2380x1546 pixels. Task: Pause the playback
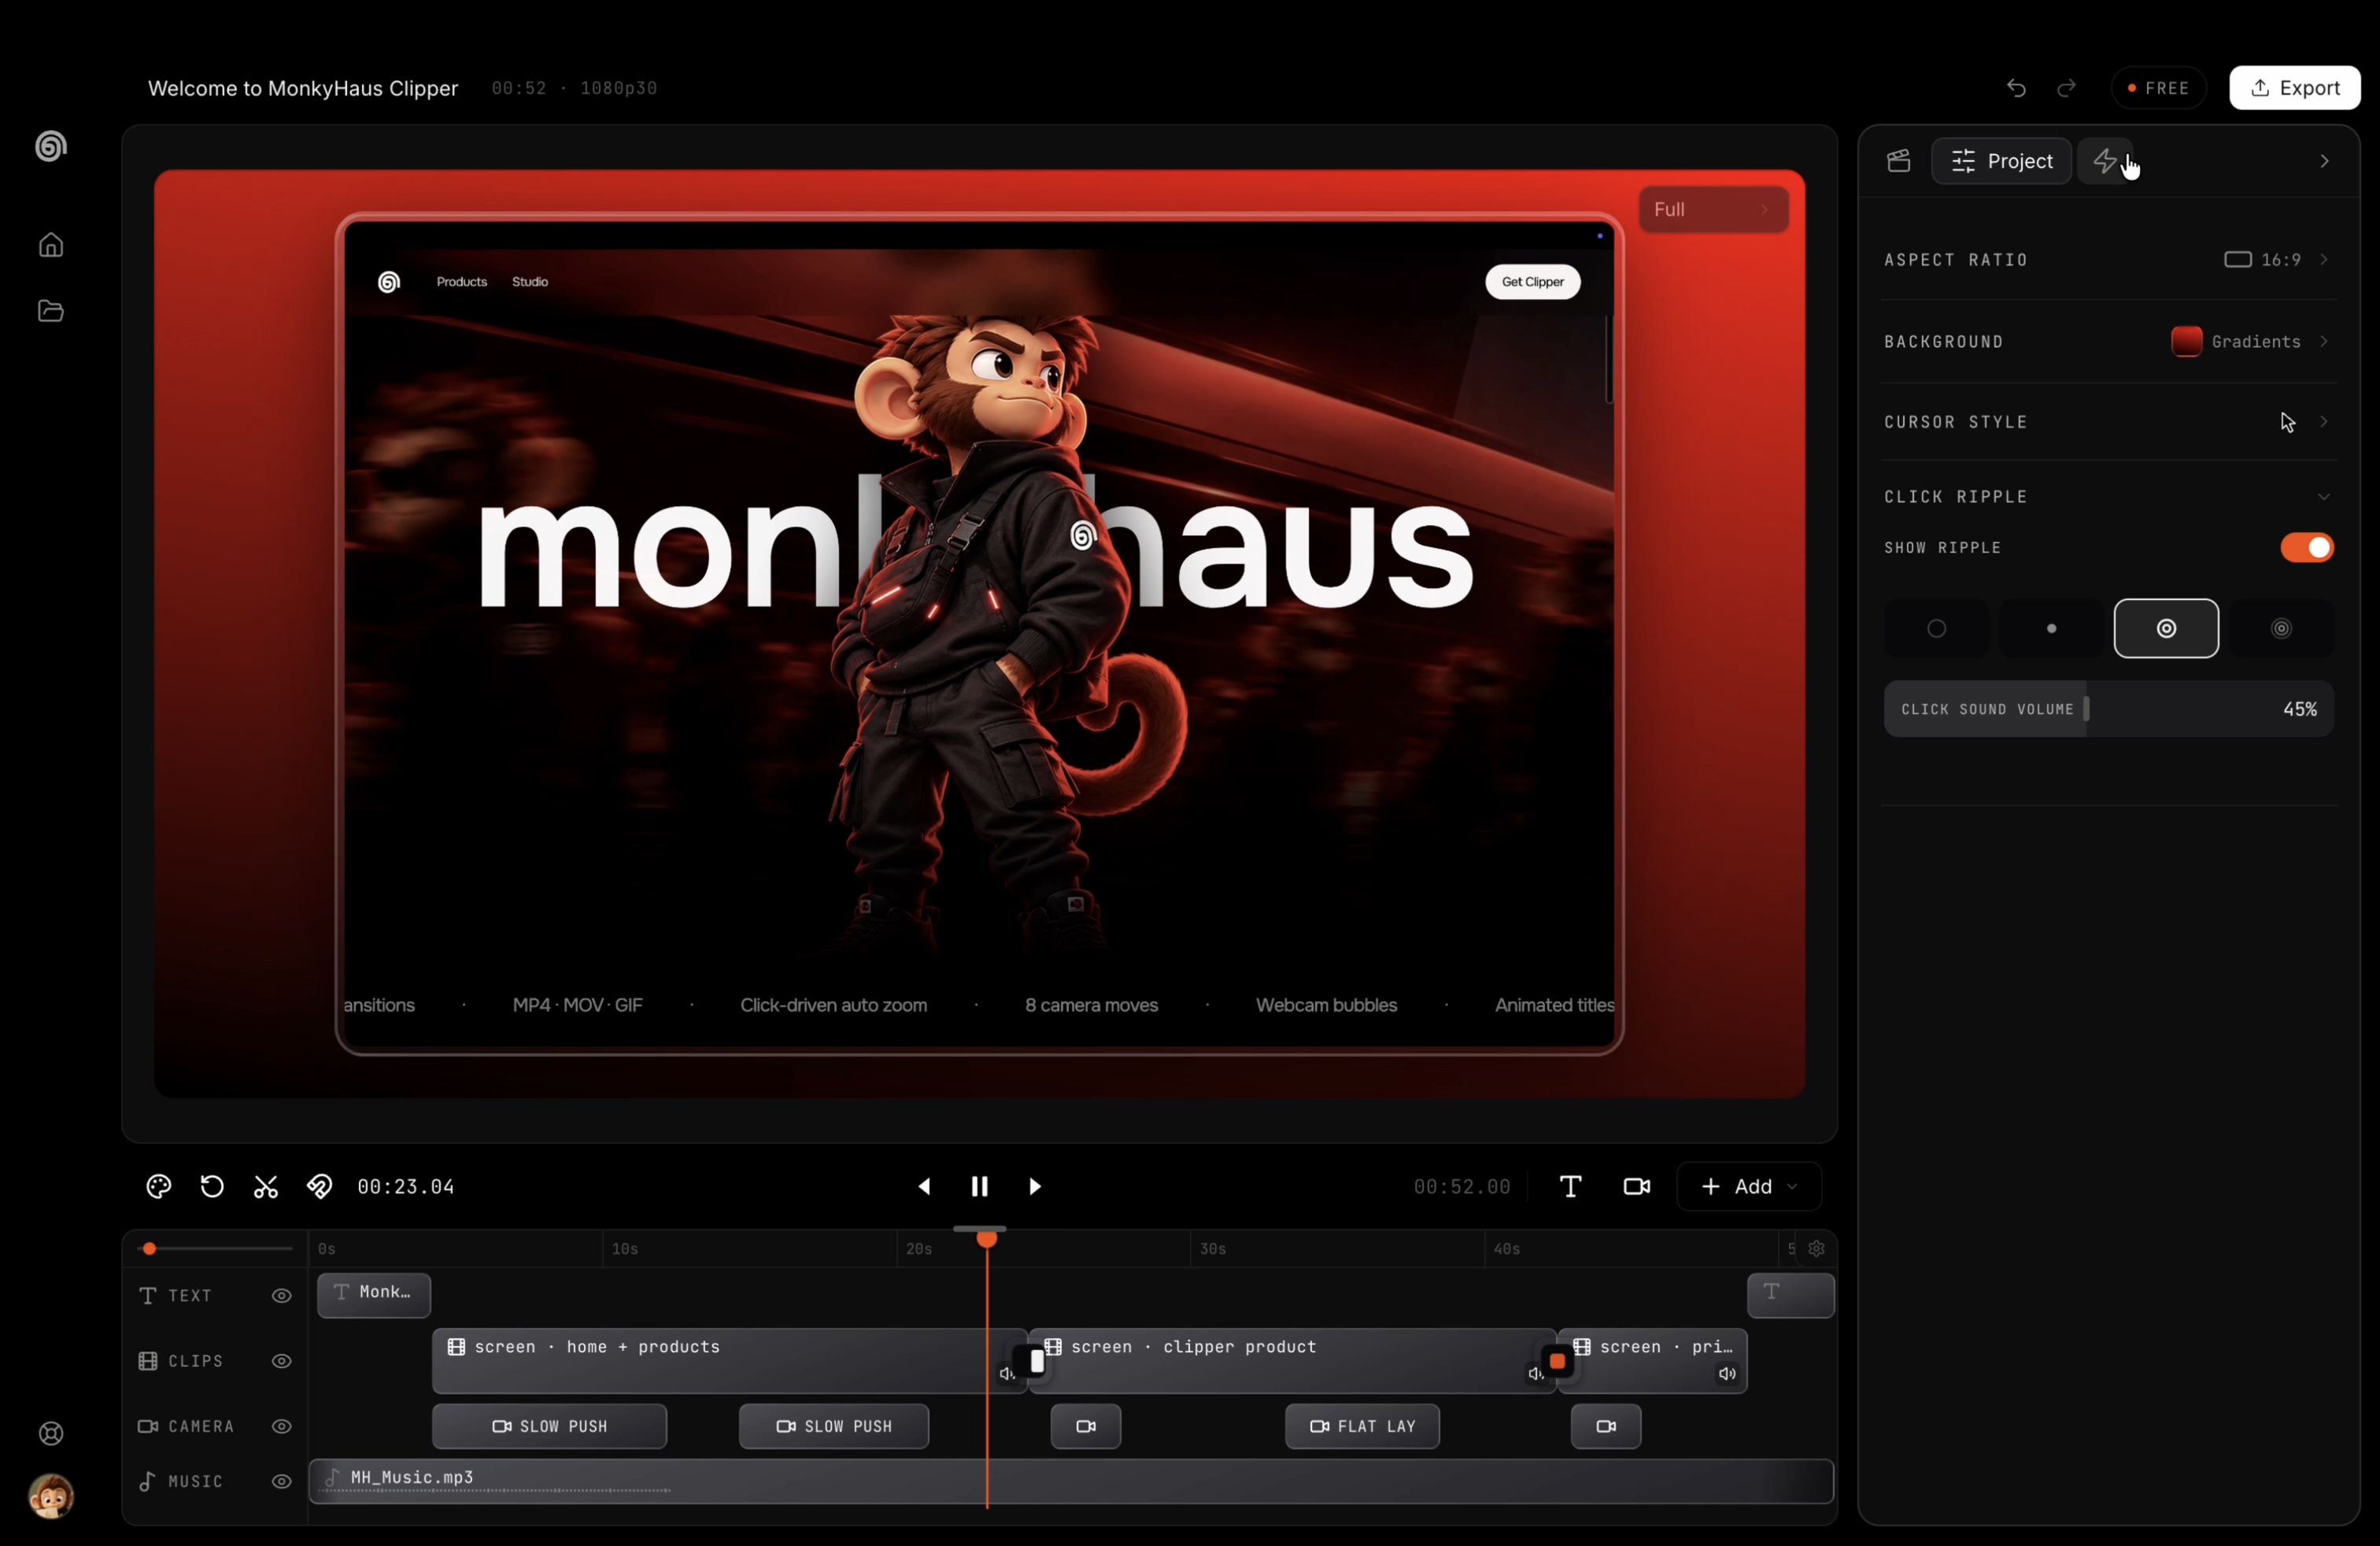click(979, 1186)
